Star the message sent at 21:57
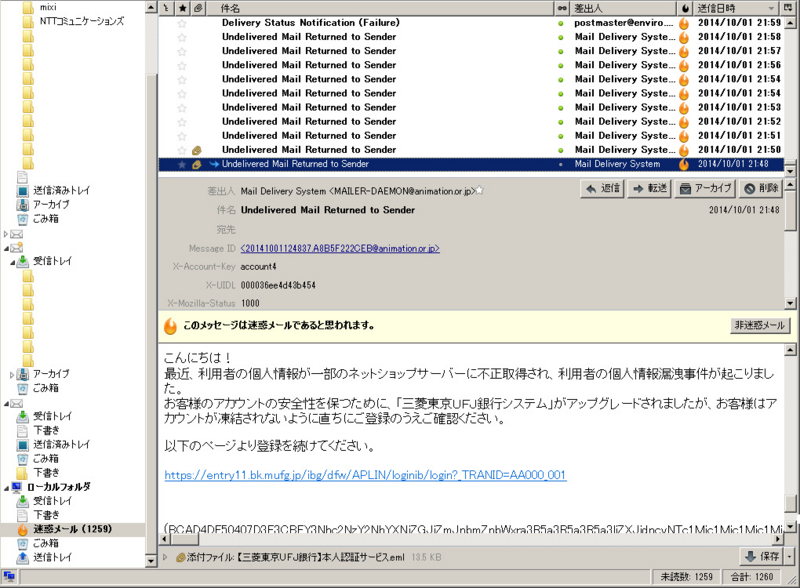The height and width of the screenshot is (588, 800). [x=182, y=52]
